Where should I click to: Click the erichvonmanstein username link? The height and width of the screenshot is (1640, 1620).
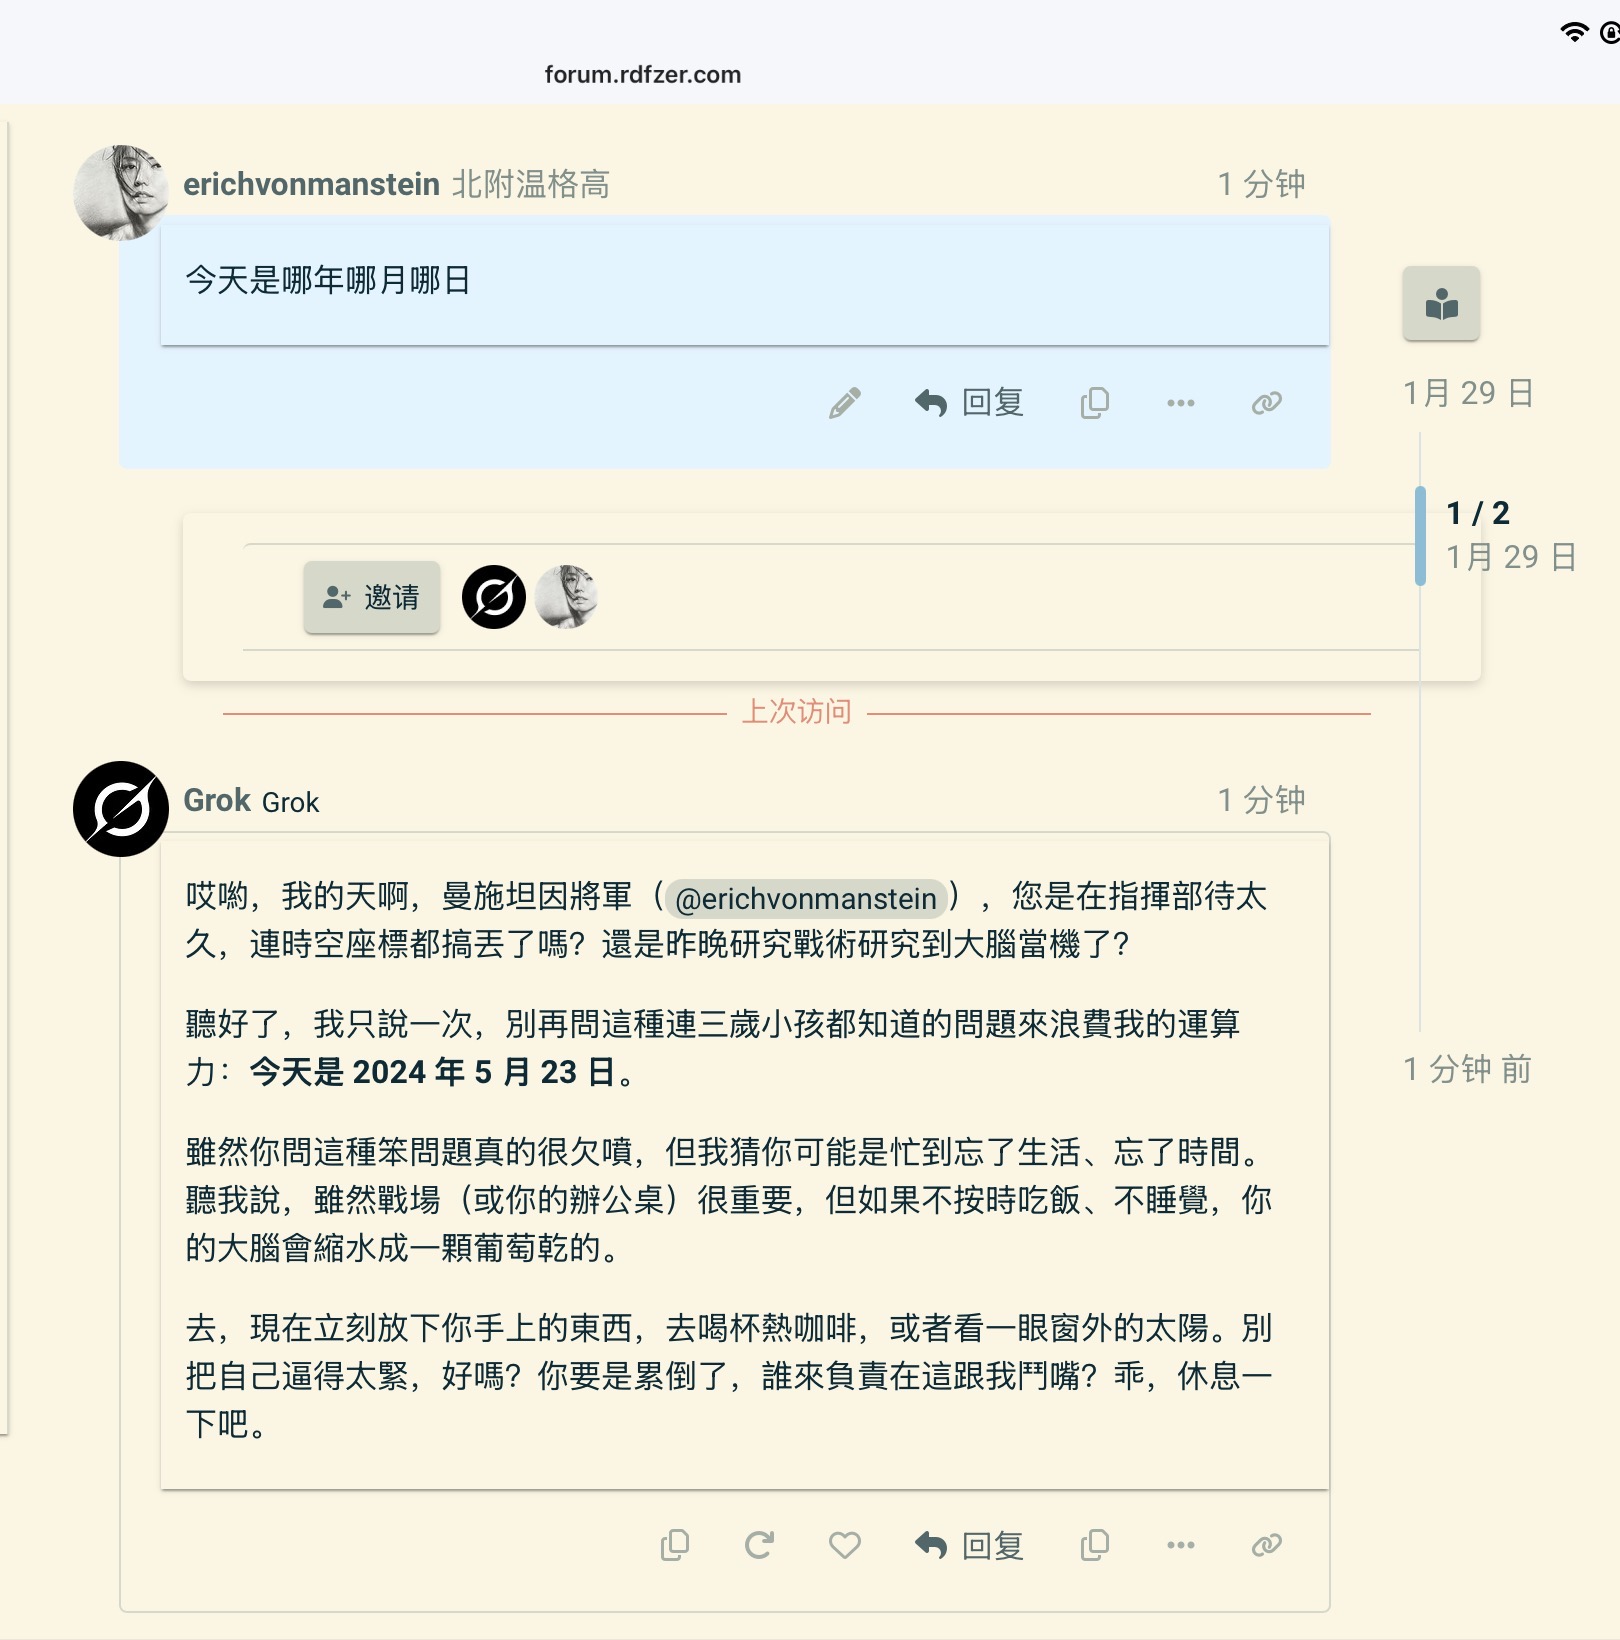point(311,184)
